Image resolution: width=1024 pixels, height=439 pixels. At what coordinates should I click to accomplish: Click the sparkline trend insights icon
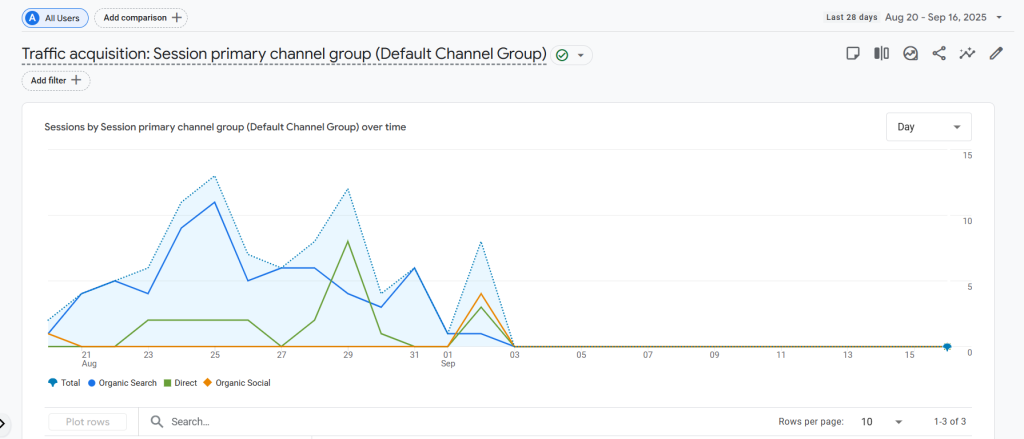click(967, 54)
